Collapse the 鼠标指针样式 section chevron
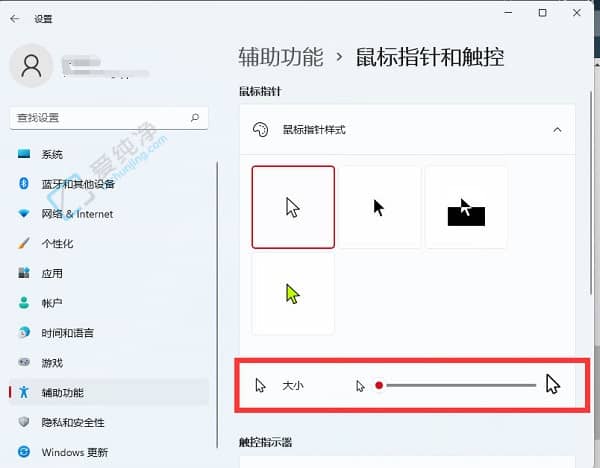The image size is (600, 468). click(x=557, y=130)
